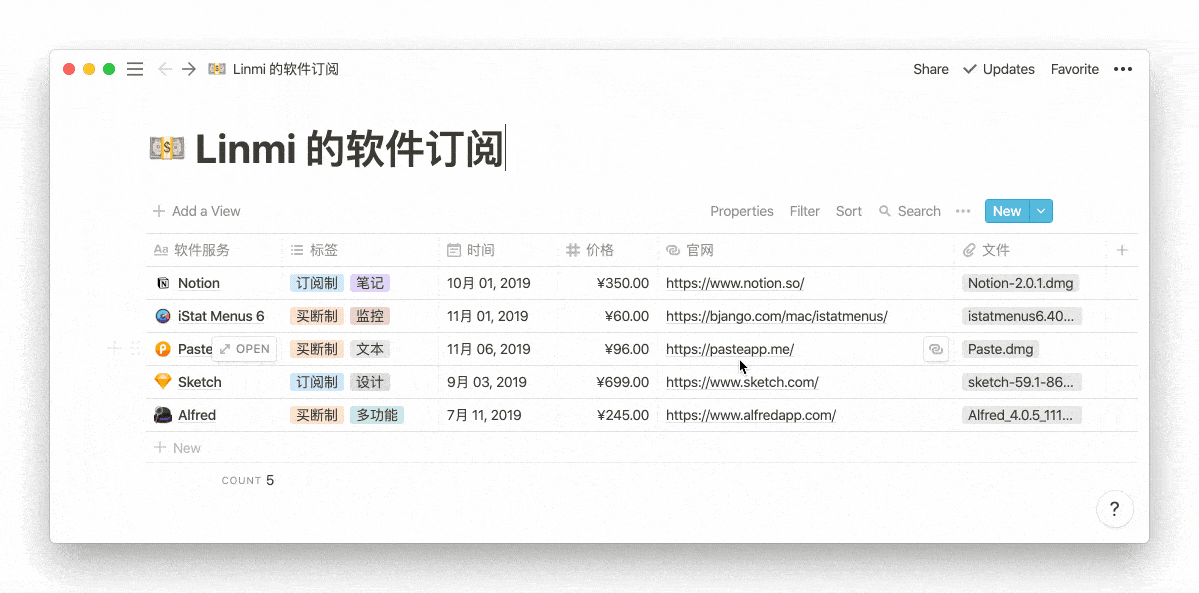This screenshot has height=593, width=1199.
Task: Click the 监控 tag in iStat Menus row
Action: [370, 317]
